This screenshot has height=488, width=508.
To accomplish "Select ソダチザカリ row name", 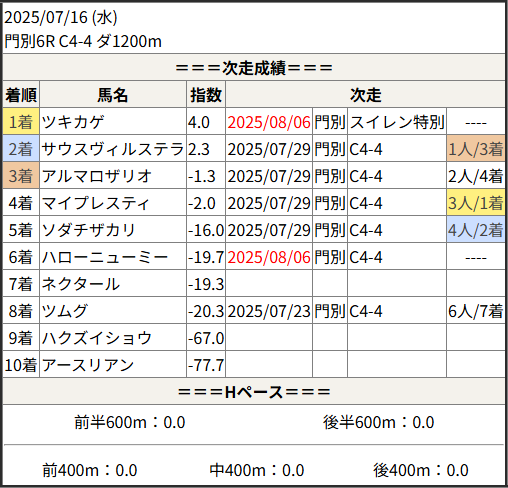I will point(89,230).
